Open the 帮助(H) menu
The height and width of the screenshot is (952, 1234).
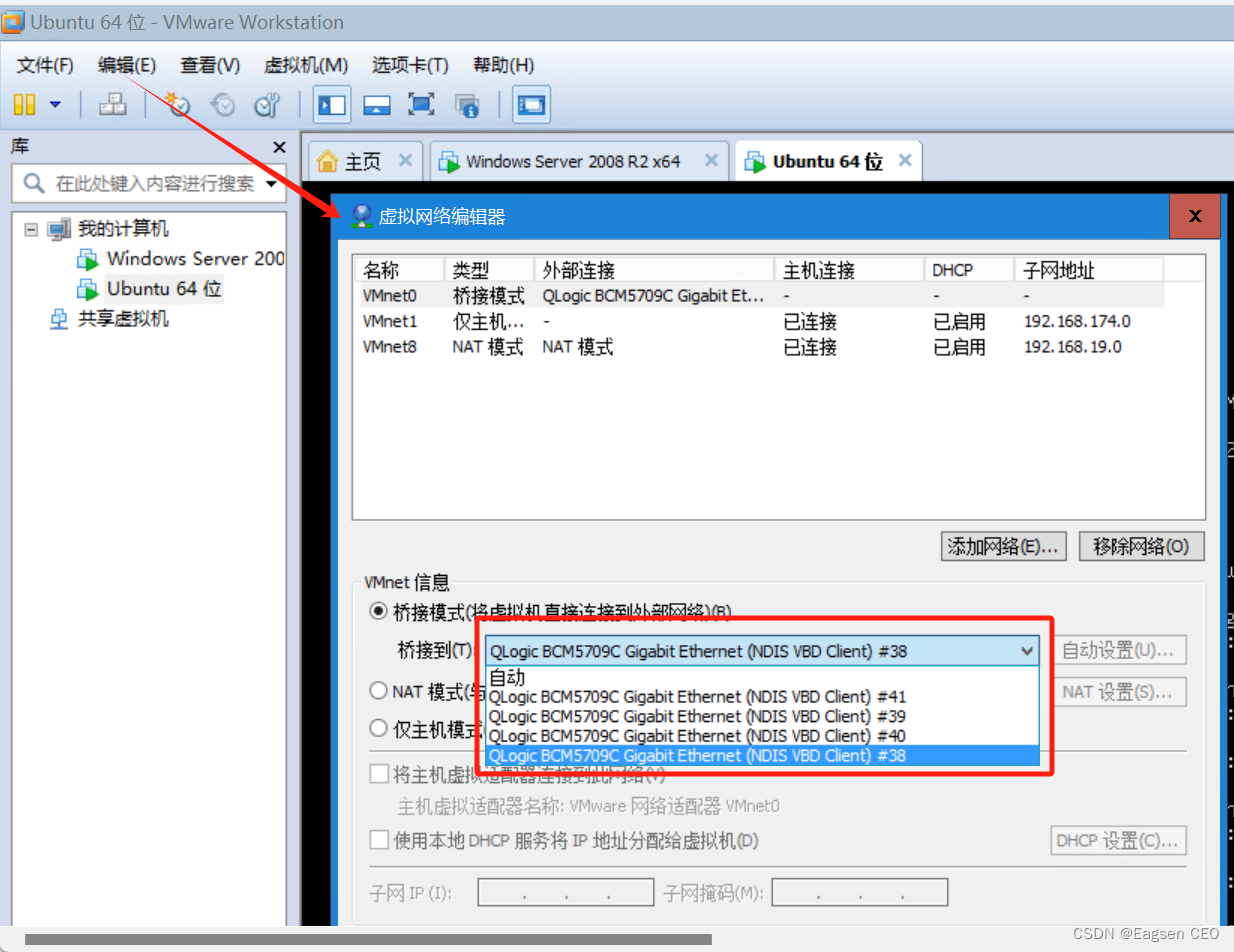coord(503,65)
